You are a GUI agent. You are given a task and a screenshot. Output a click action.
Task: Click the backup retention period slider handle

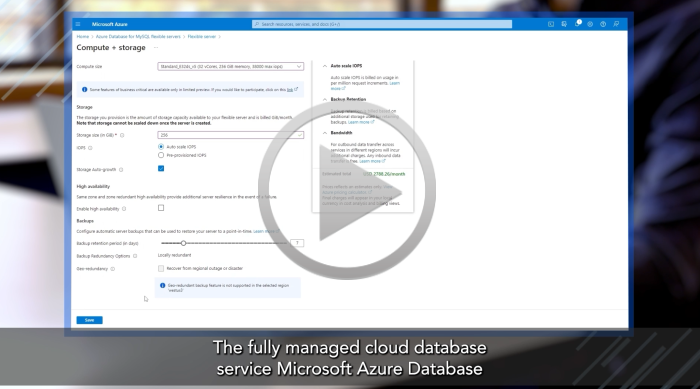click(183, 243)
